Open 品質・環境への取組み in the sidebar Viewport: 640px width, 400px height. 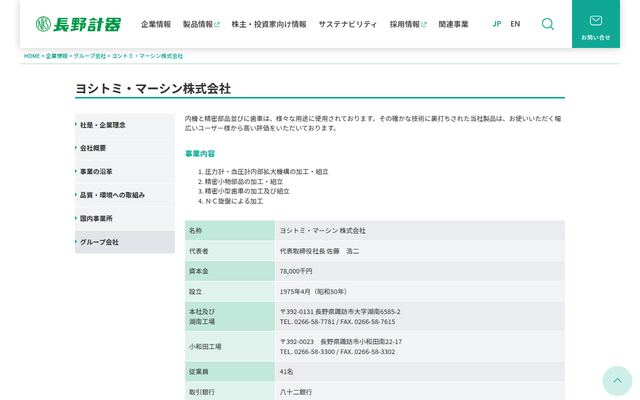[125, 195]
